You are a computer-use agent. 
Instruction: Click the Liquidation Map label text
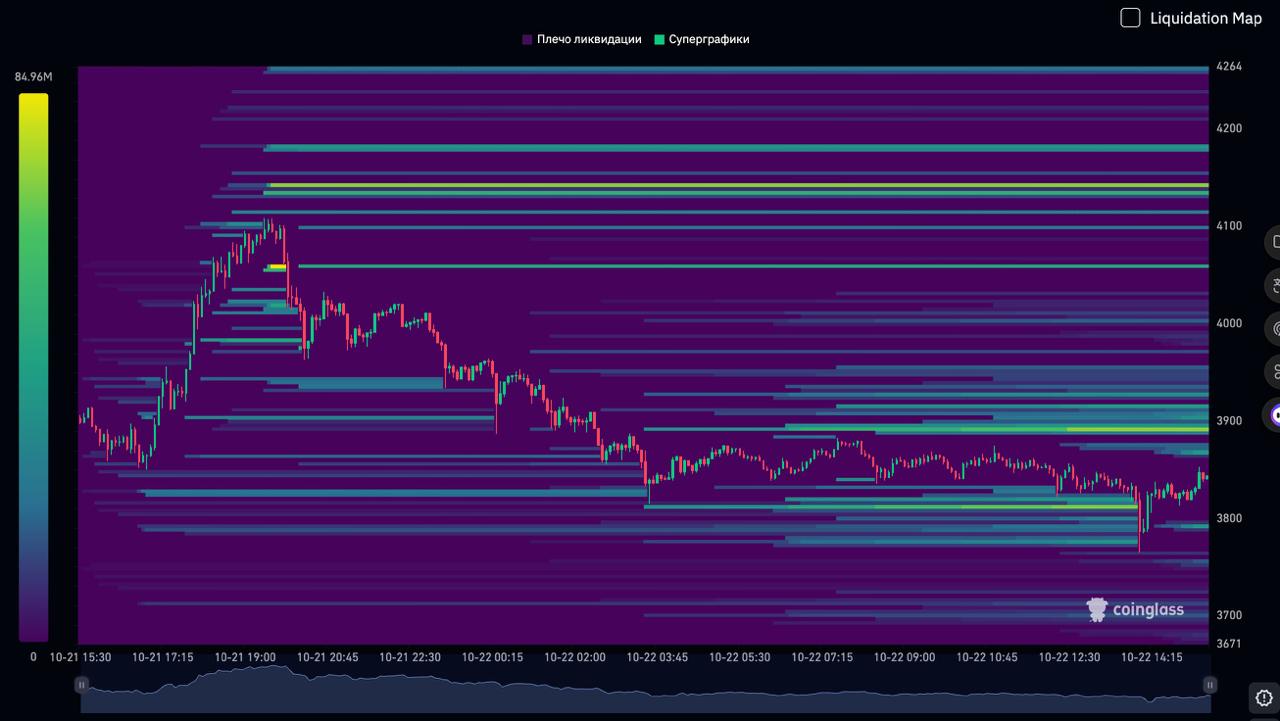1205,18
